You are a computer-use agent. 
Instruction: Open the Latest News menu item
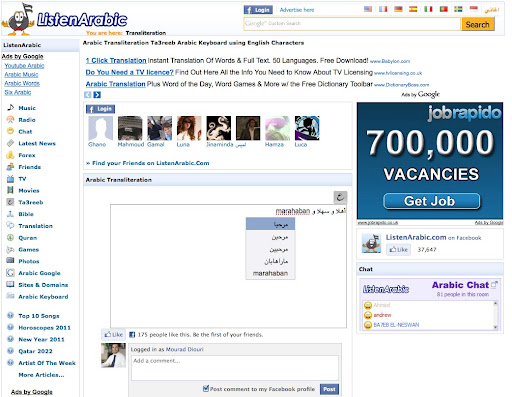coord(37,143)
